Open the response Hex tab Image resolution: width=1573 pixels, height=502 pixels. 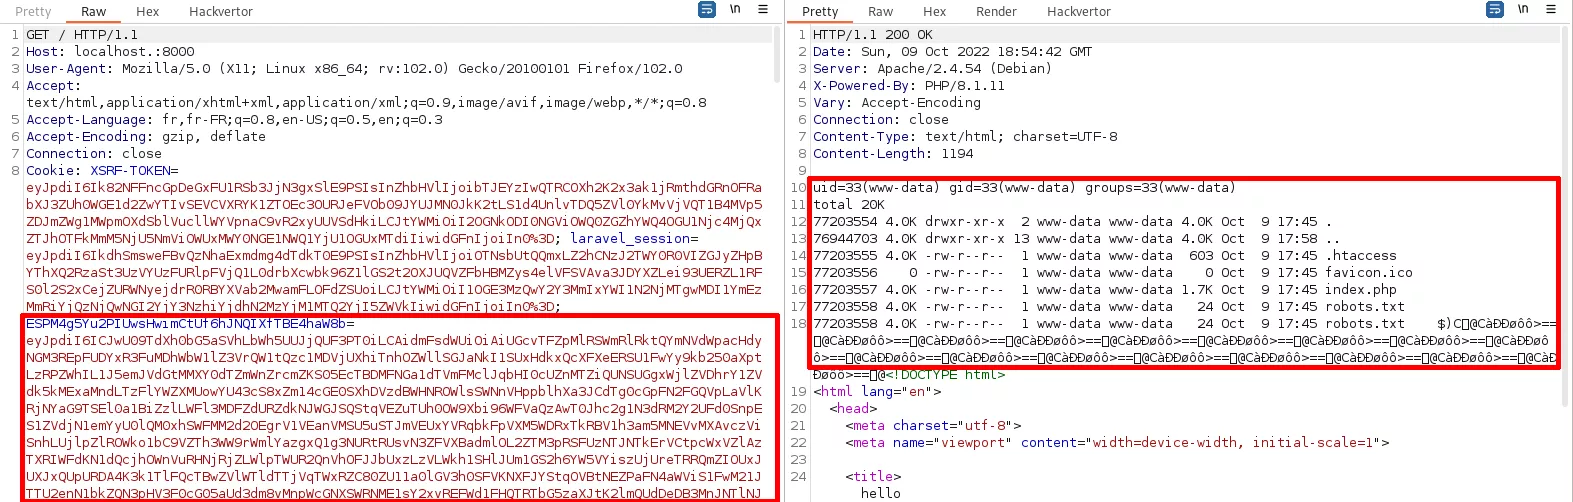(935, 12)
